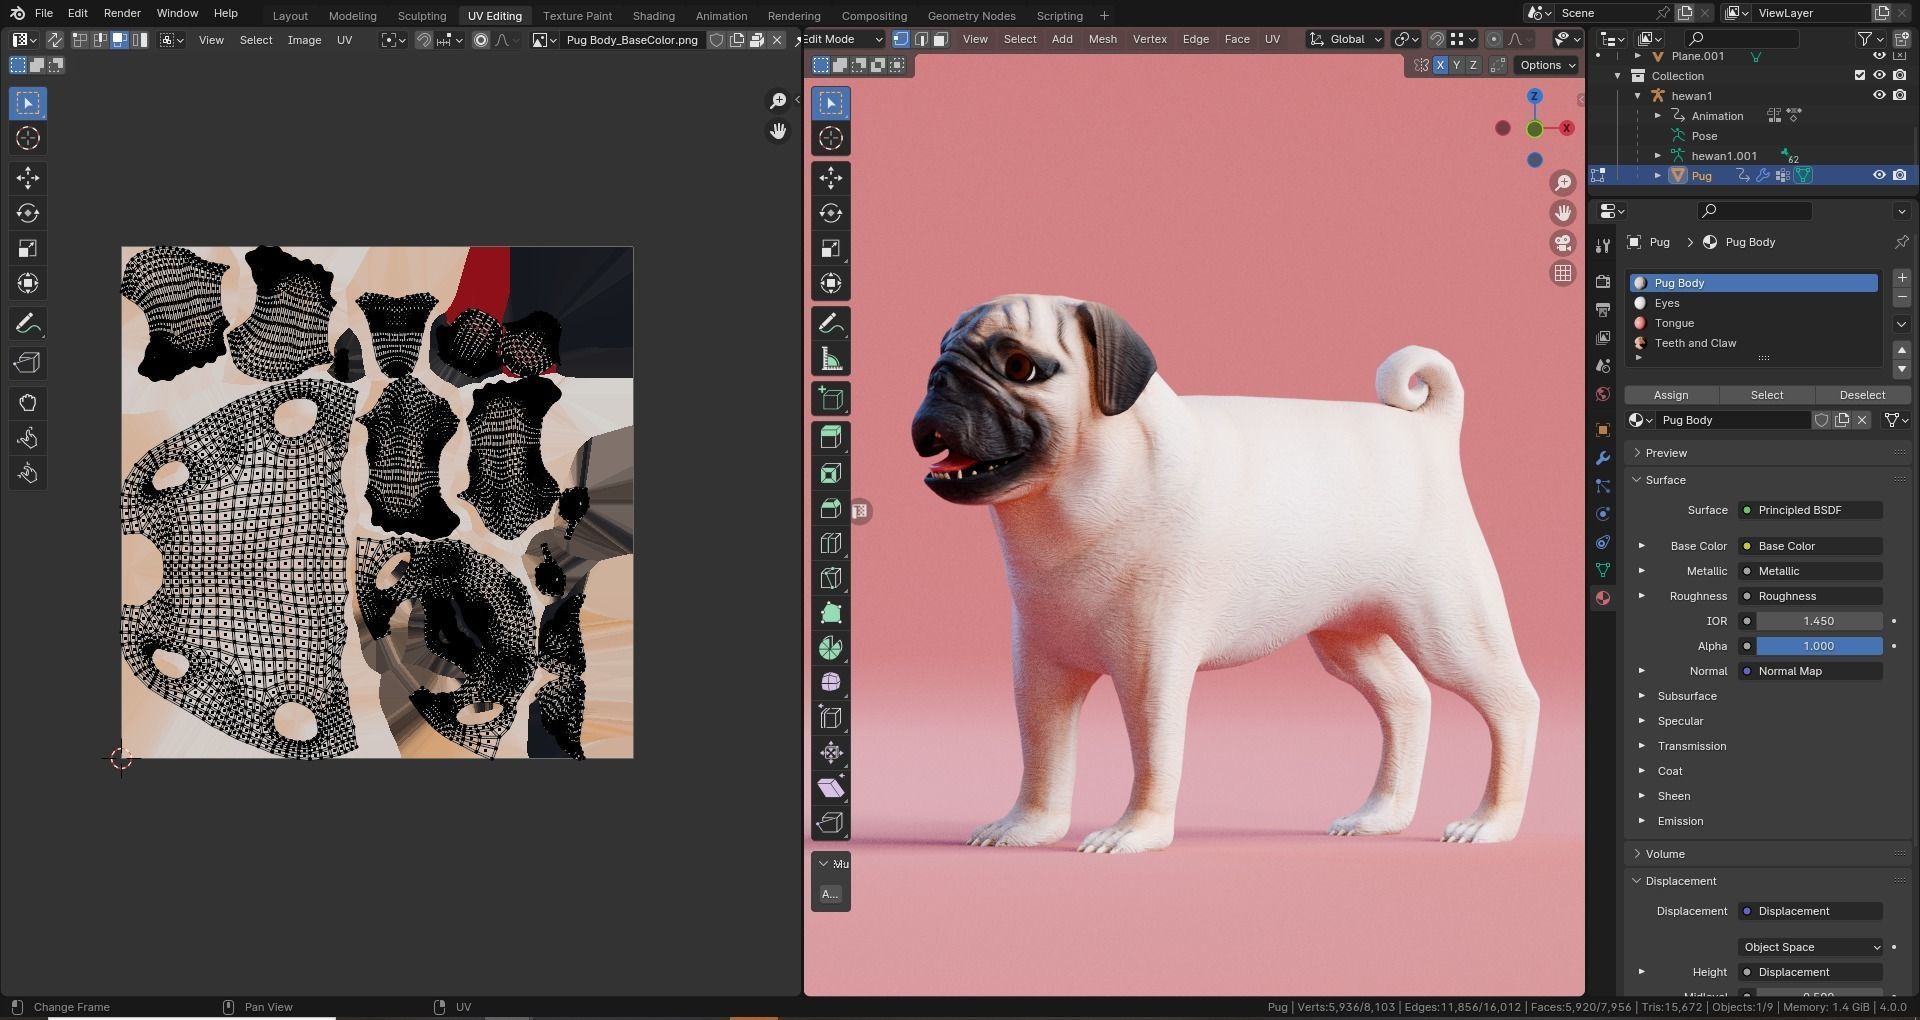The height and width of the screenshot is (1020, 1920).
Task: Select the Tongue material slot
Action: pos(1755,323)
